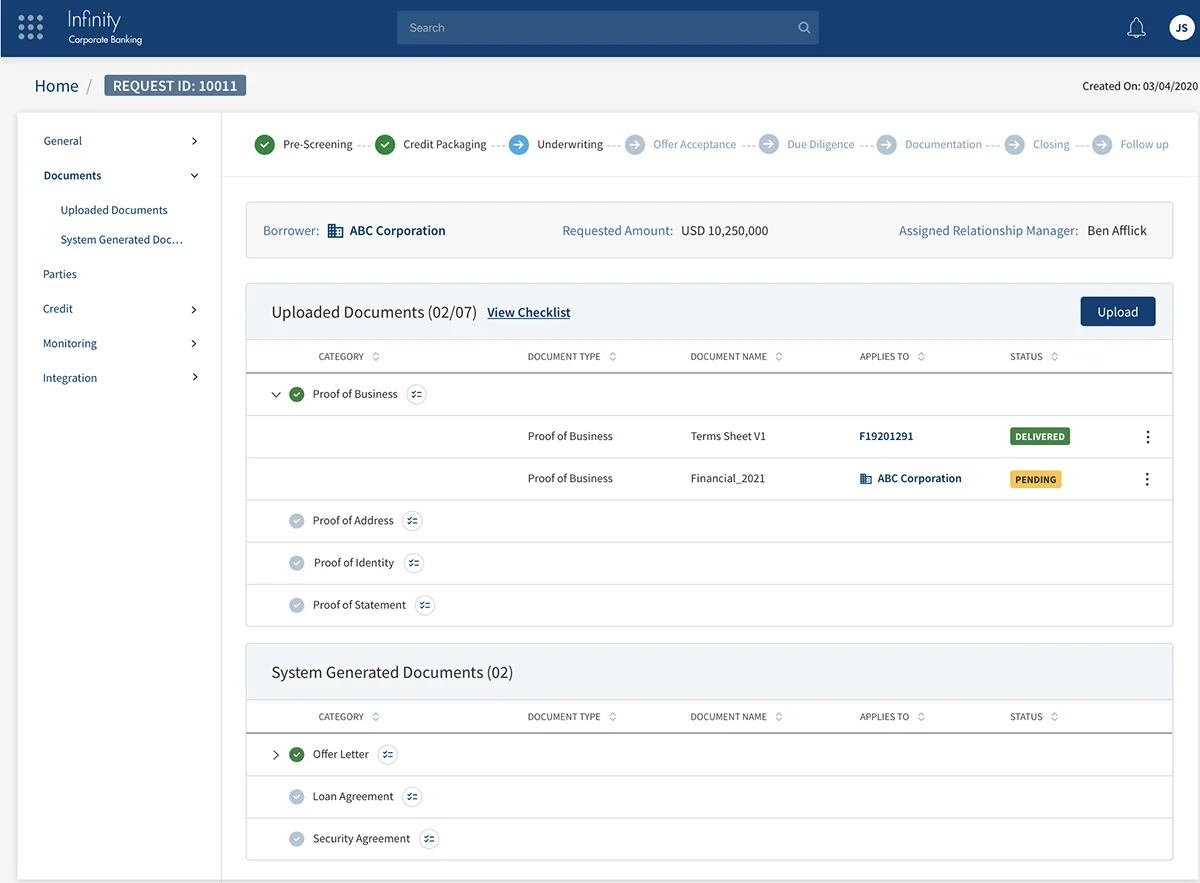Expand the General sidebar section chevron
The width and height of the screenshot is (1200, 883).
click(x=195, y=141)
